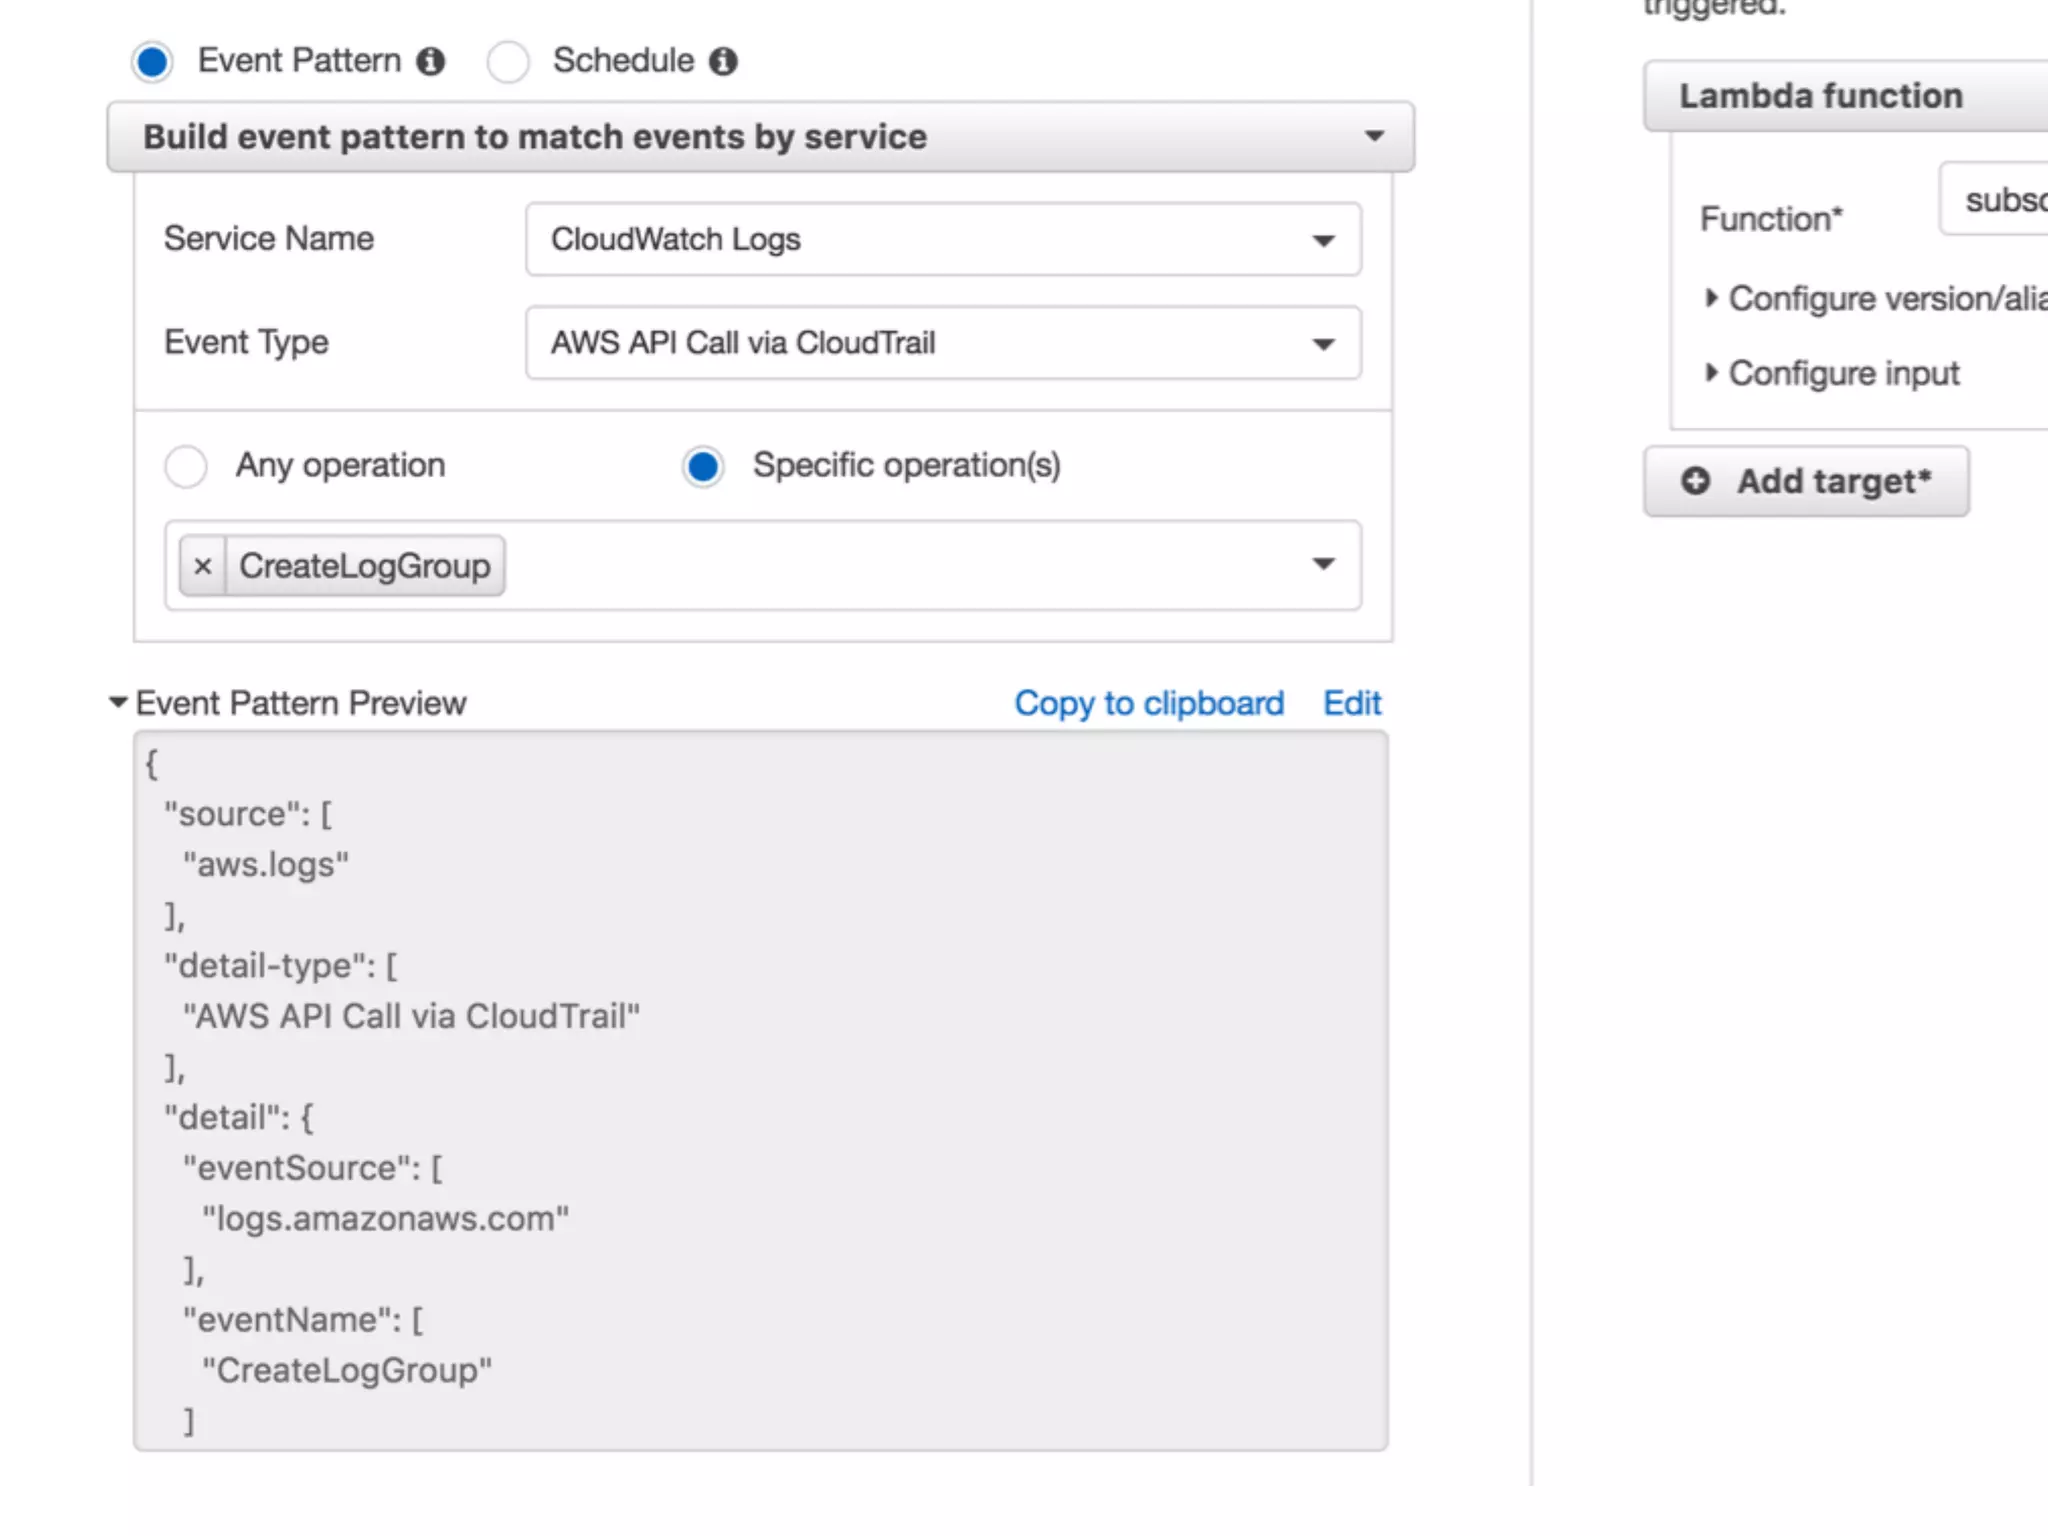
Task: Select the Event Pattern radio button
Action: (x=153, y=62)
